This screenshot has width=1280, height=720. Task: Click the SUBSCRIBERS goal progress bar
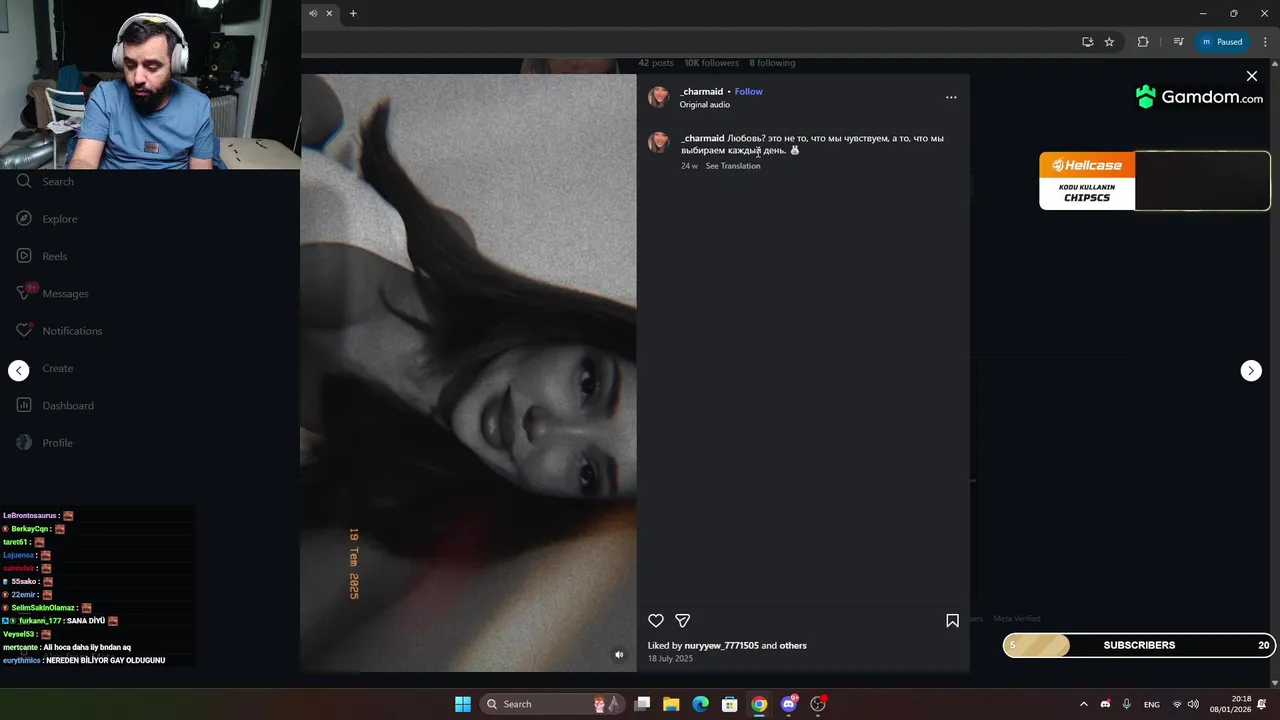click(1139, 645)
